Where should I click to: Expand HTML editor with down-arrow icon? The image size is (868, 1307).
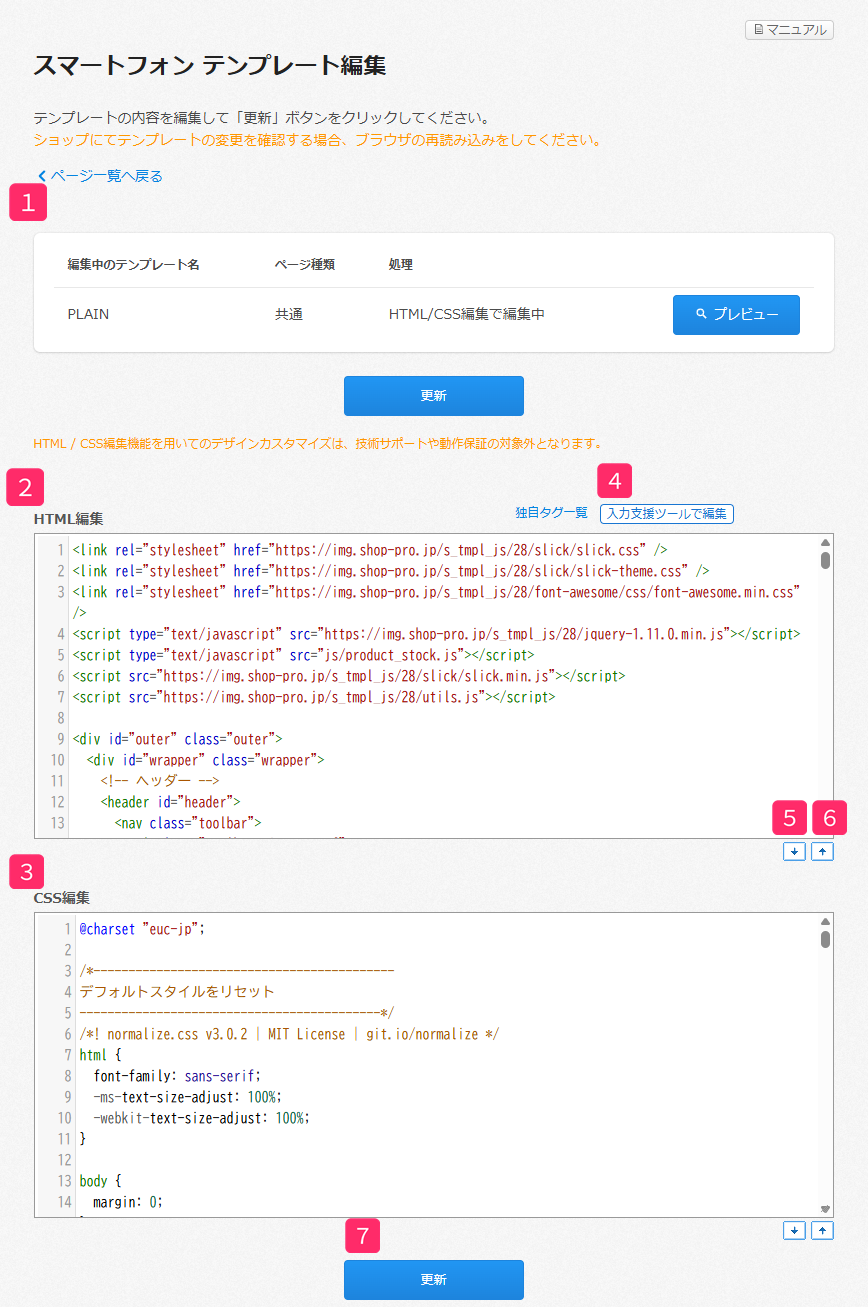coord(794,852)
